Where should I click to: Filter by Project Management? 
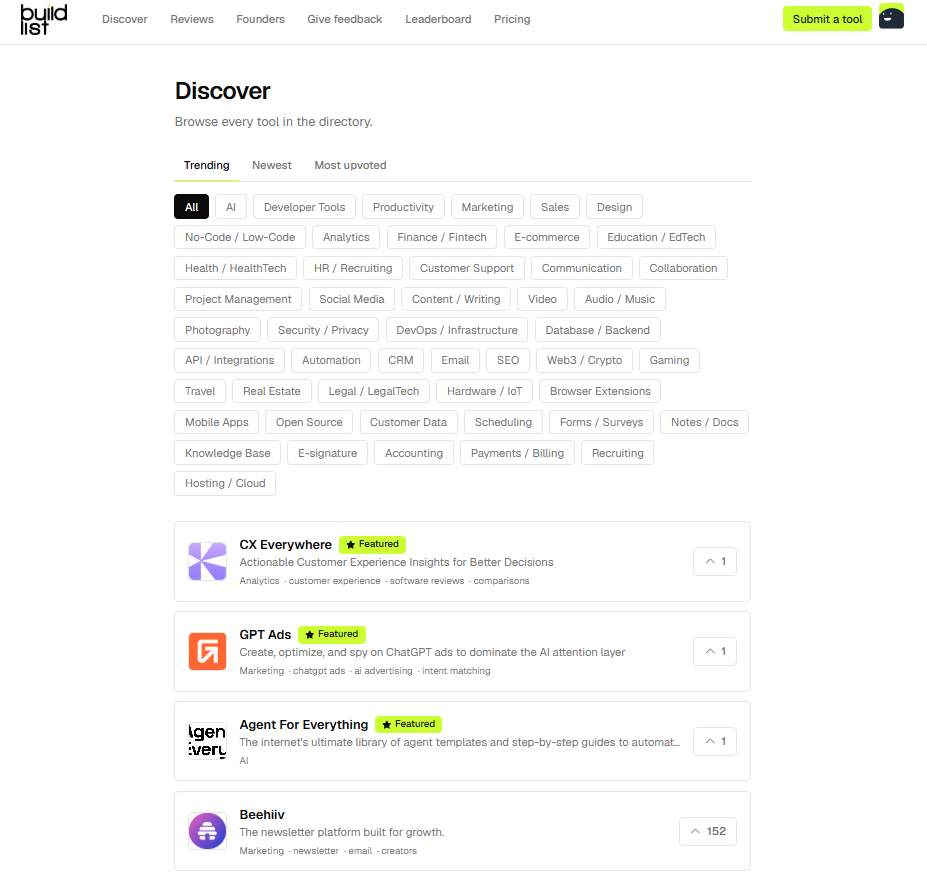(x=238, y=299)
